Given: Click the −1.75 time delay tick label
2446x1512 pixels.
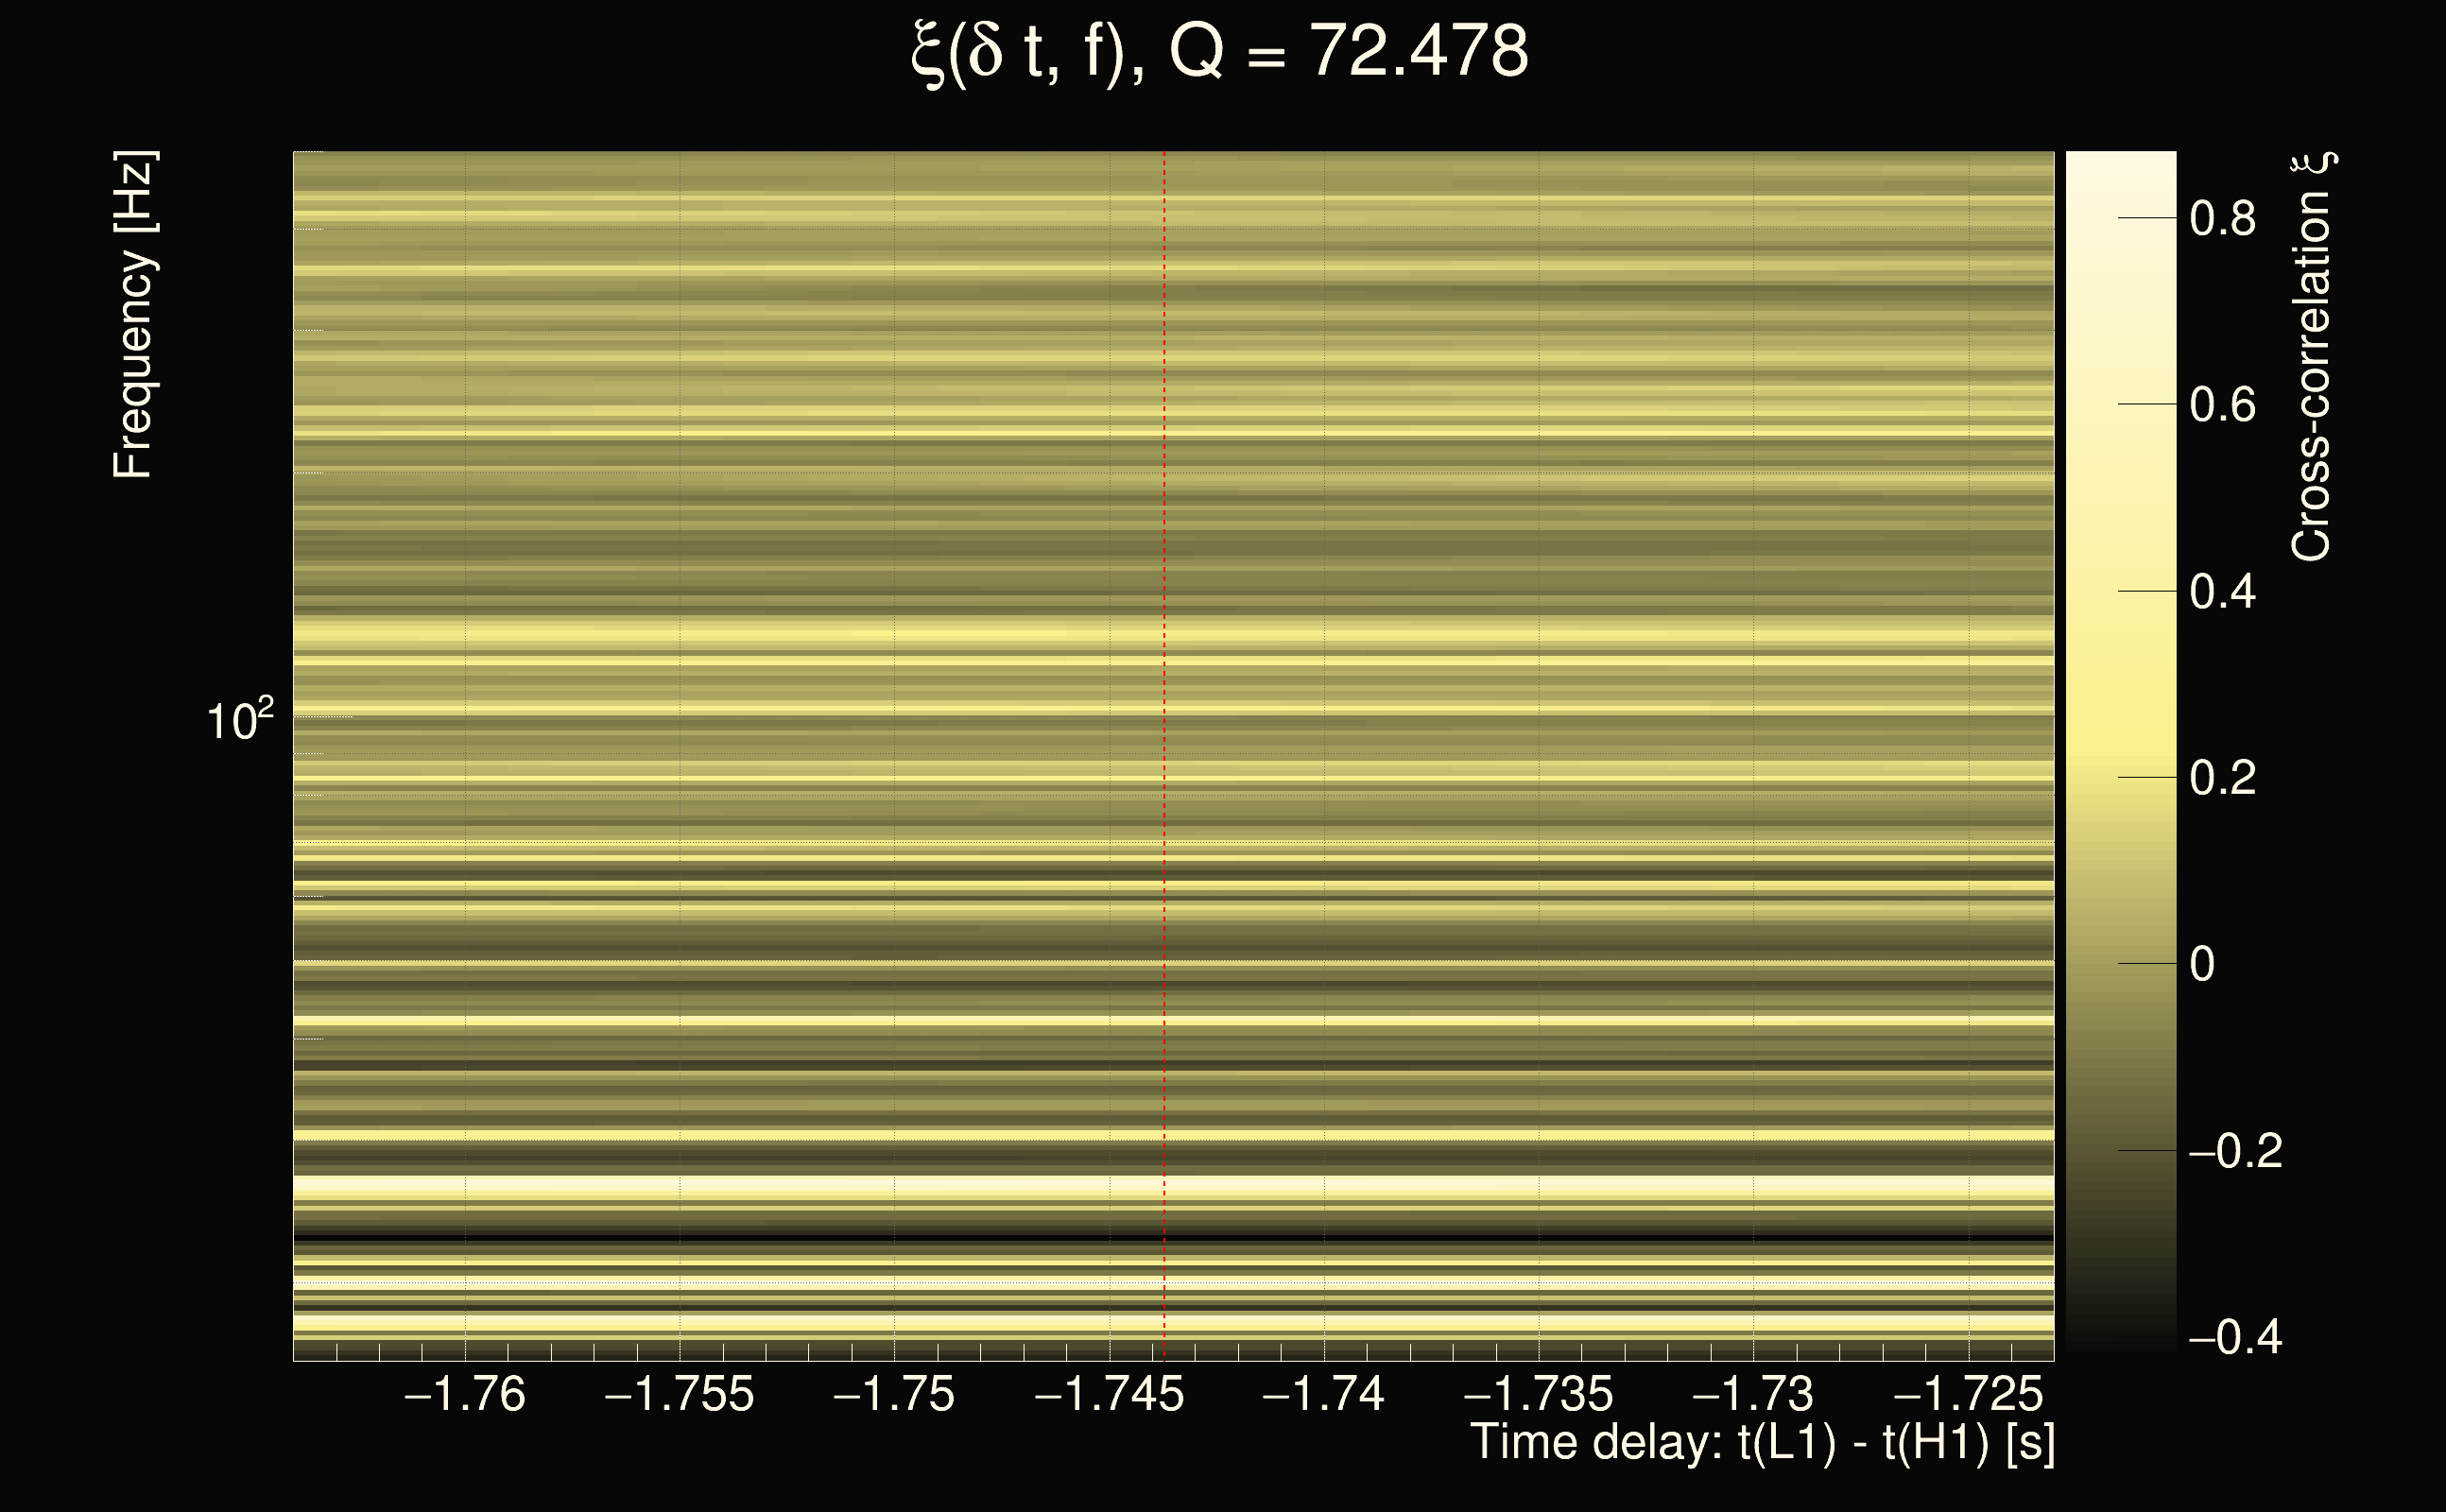Looking at the screenshot, I should coord(894,1395).
